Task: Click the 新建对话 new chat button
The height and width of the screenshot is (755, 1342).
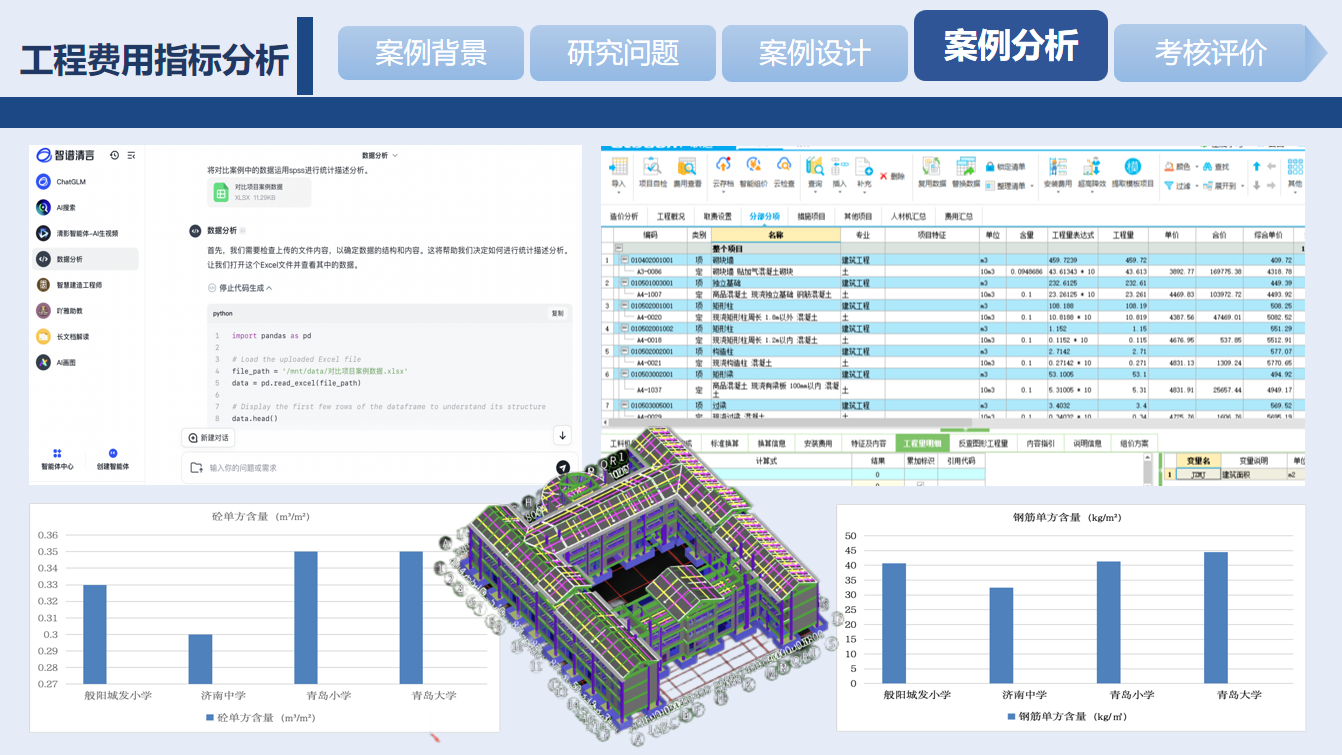Action: point(208,438)
